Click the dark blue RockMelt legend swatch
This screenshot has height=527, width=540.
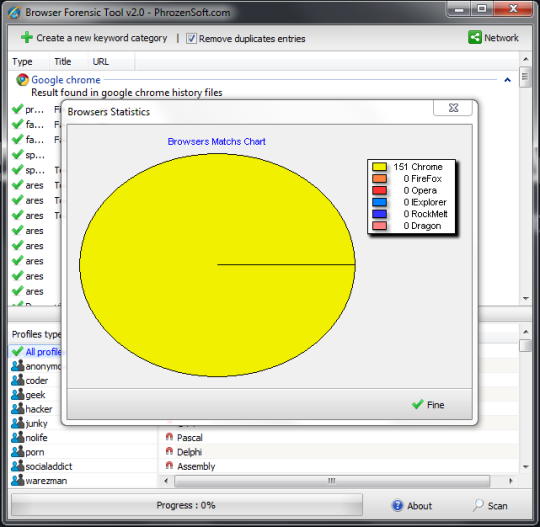point(379,214)
